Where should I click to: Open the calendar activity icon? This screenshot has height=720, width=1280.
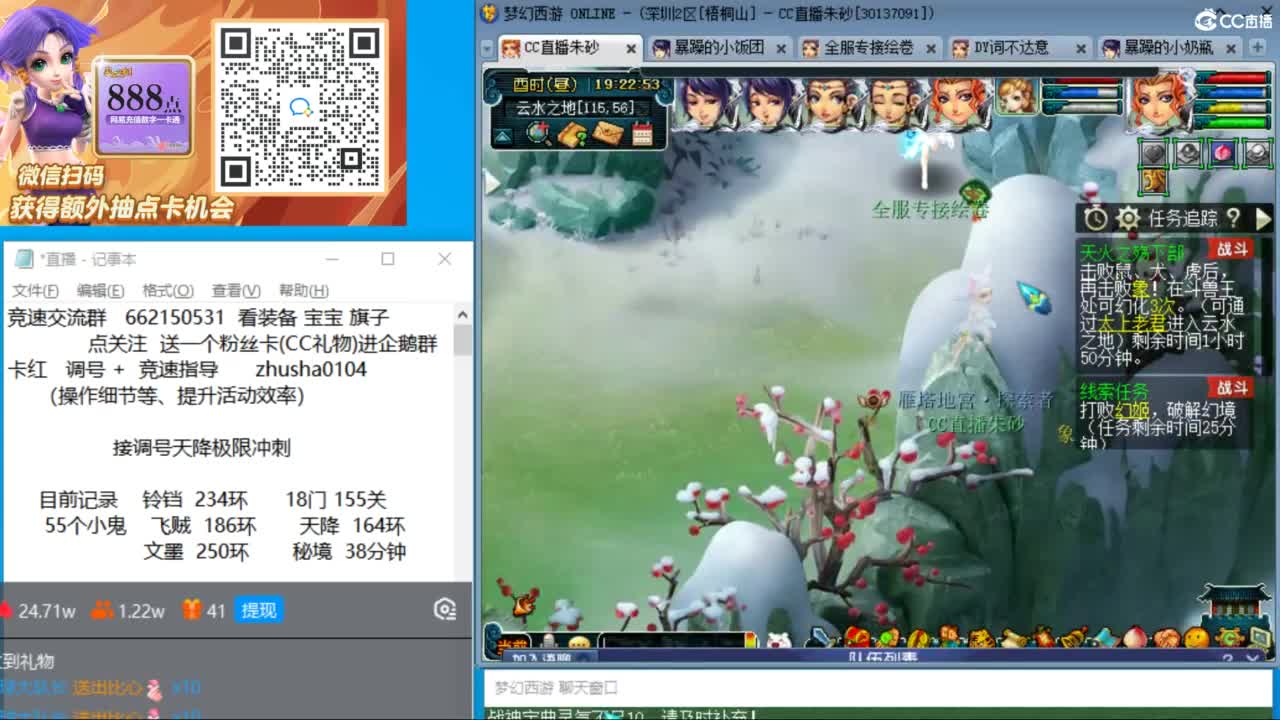tap(642, 133)
